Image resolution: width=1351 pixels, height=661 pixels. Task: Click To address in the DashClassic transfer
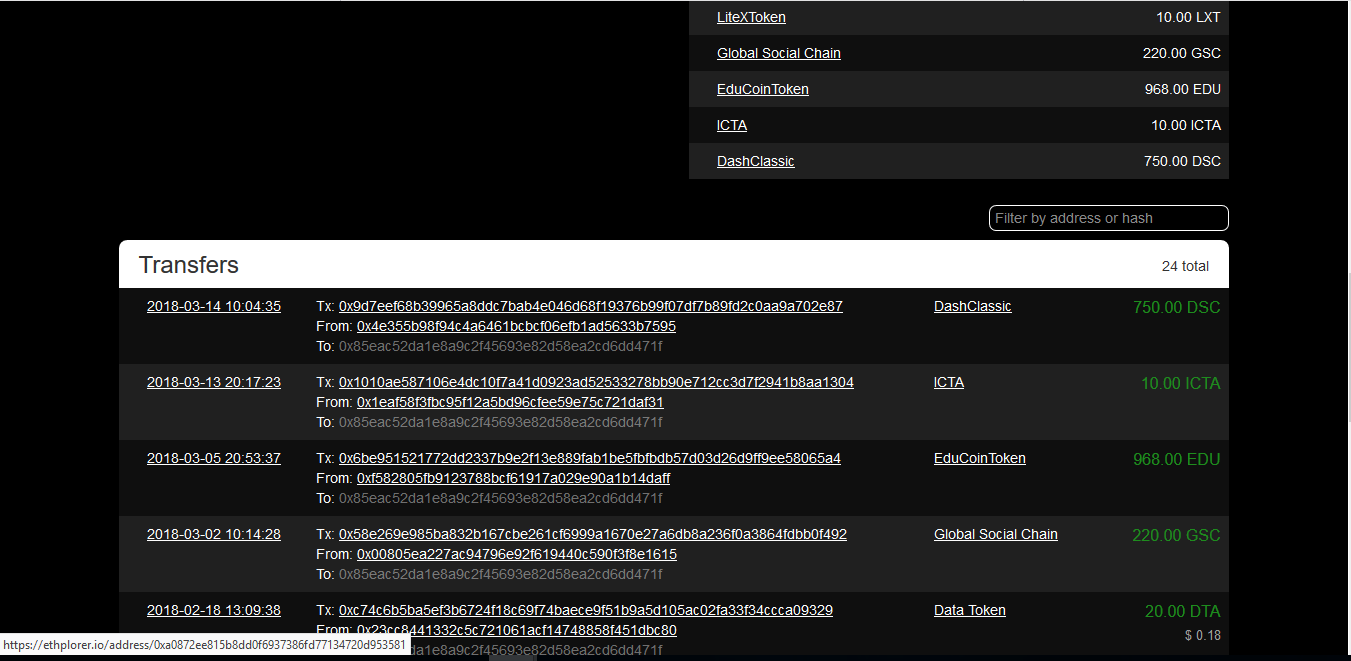(x=500, y=346)
